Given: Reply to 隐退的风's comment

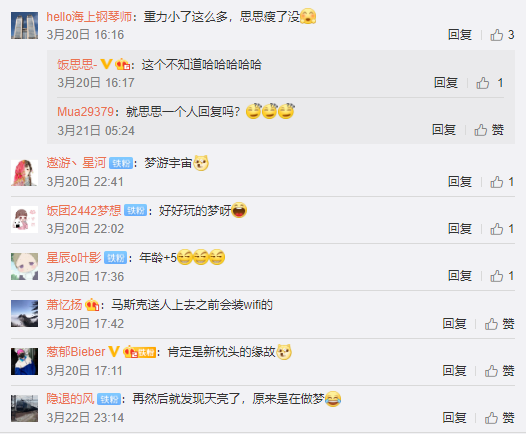Looking at the screenshot, I should [454, 418].
